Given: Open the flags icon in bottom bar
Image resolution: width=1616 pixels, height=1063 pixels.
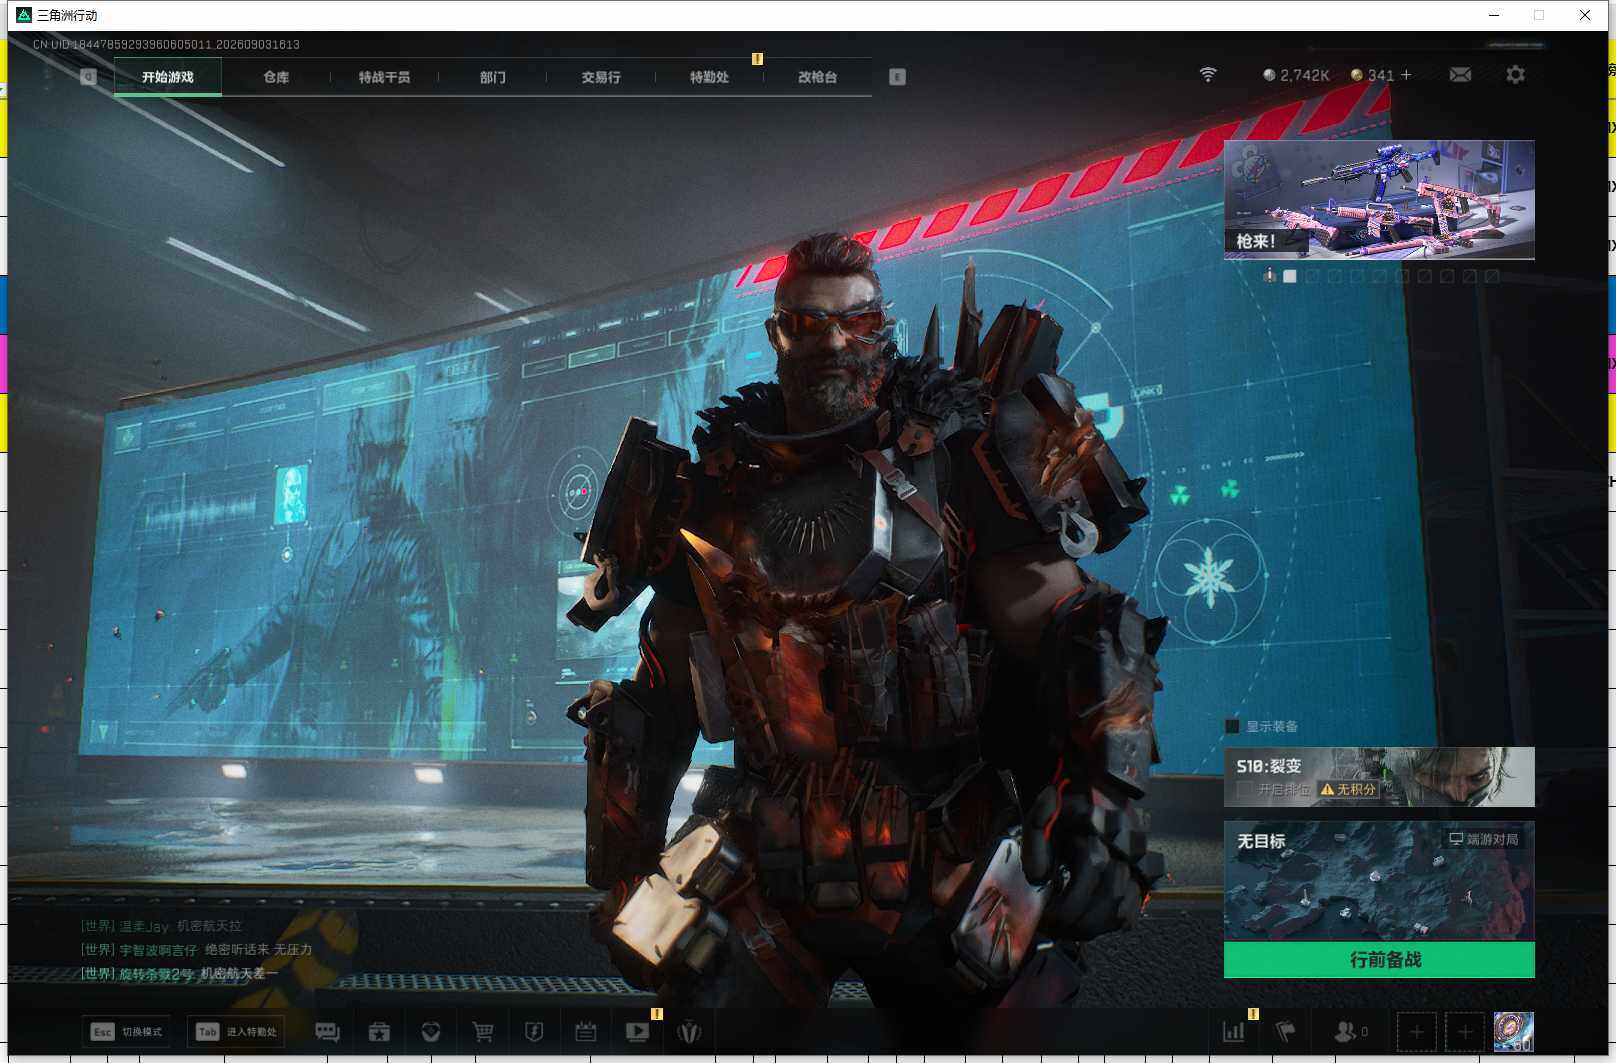Looking at the screenshot, I should (1286, 1032).
